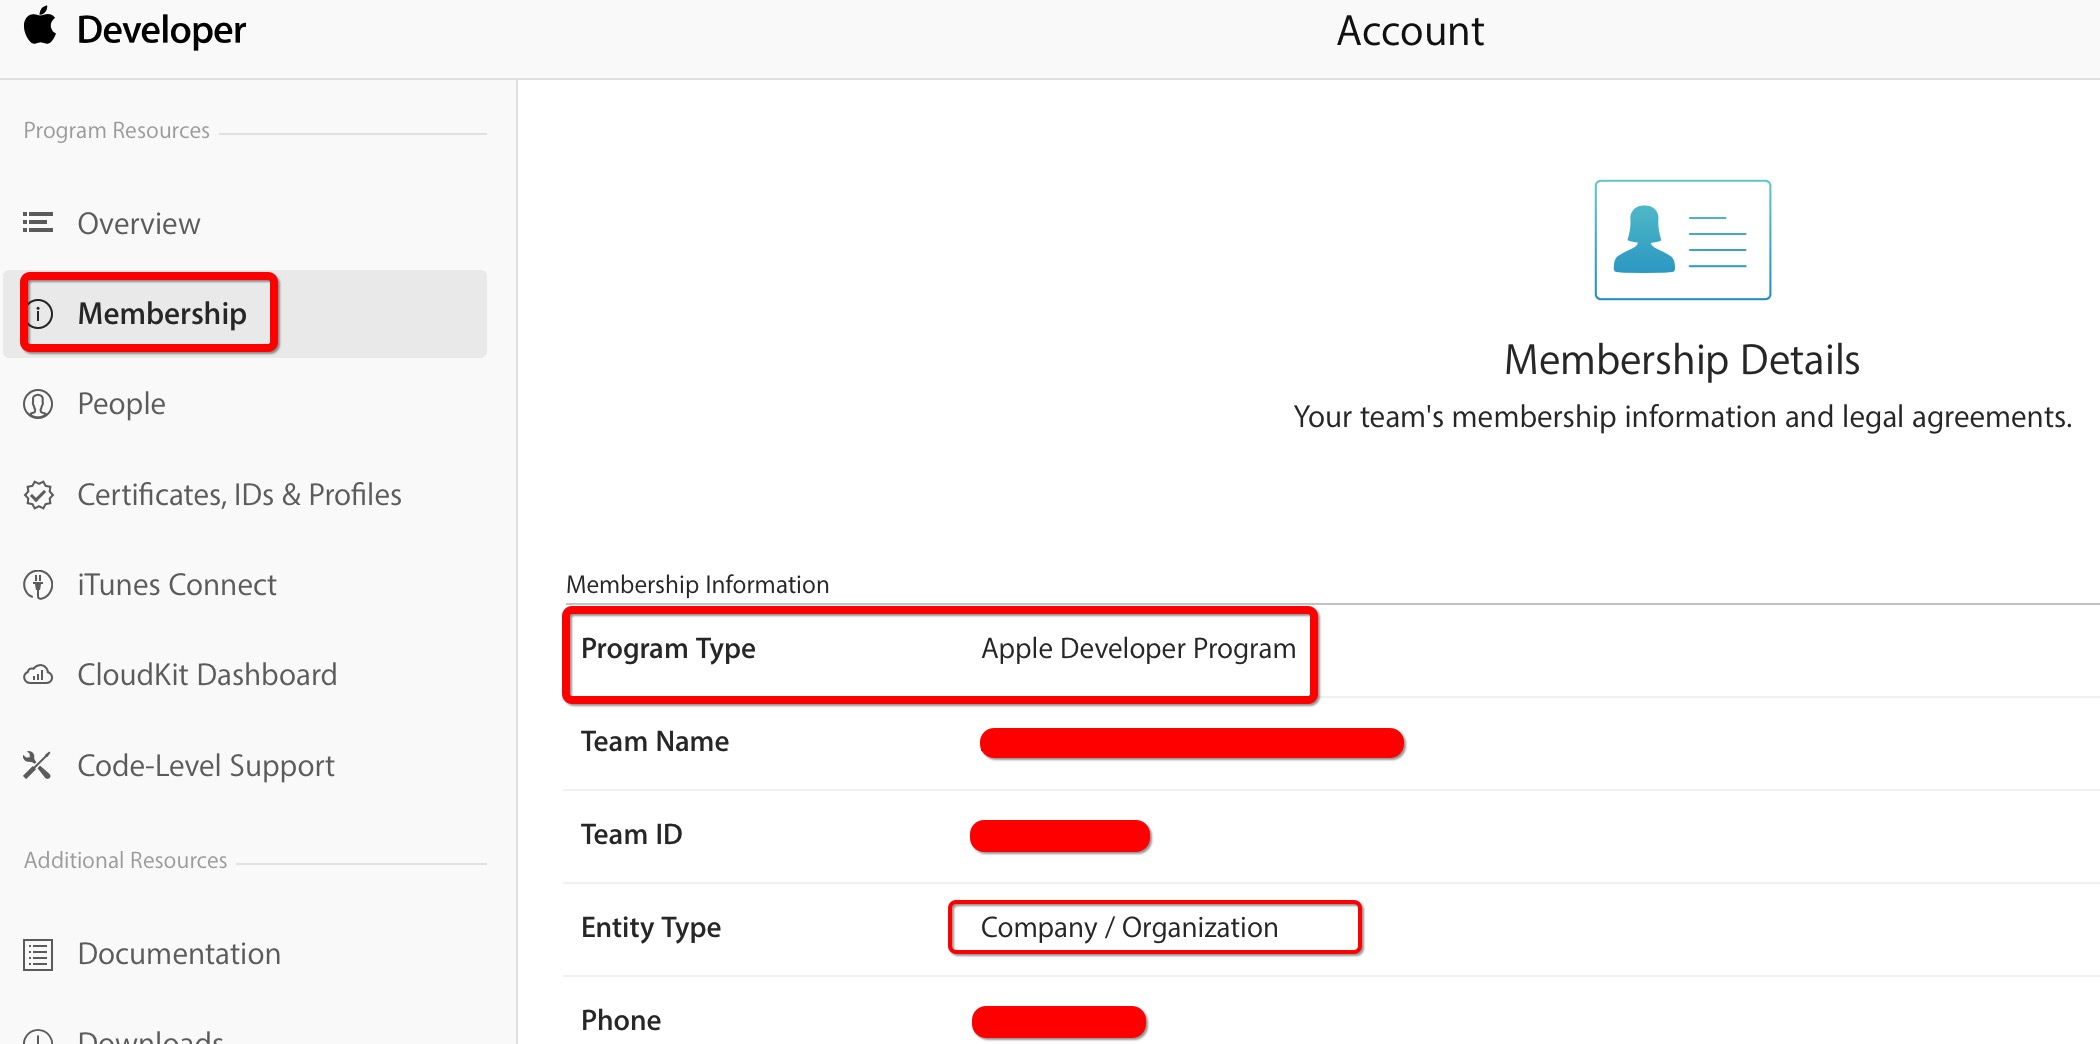Click the Code-Level Support tools icon
Image resolution: width=2100 pixels, height=1044 pixels.
(x=37, y=766)
